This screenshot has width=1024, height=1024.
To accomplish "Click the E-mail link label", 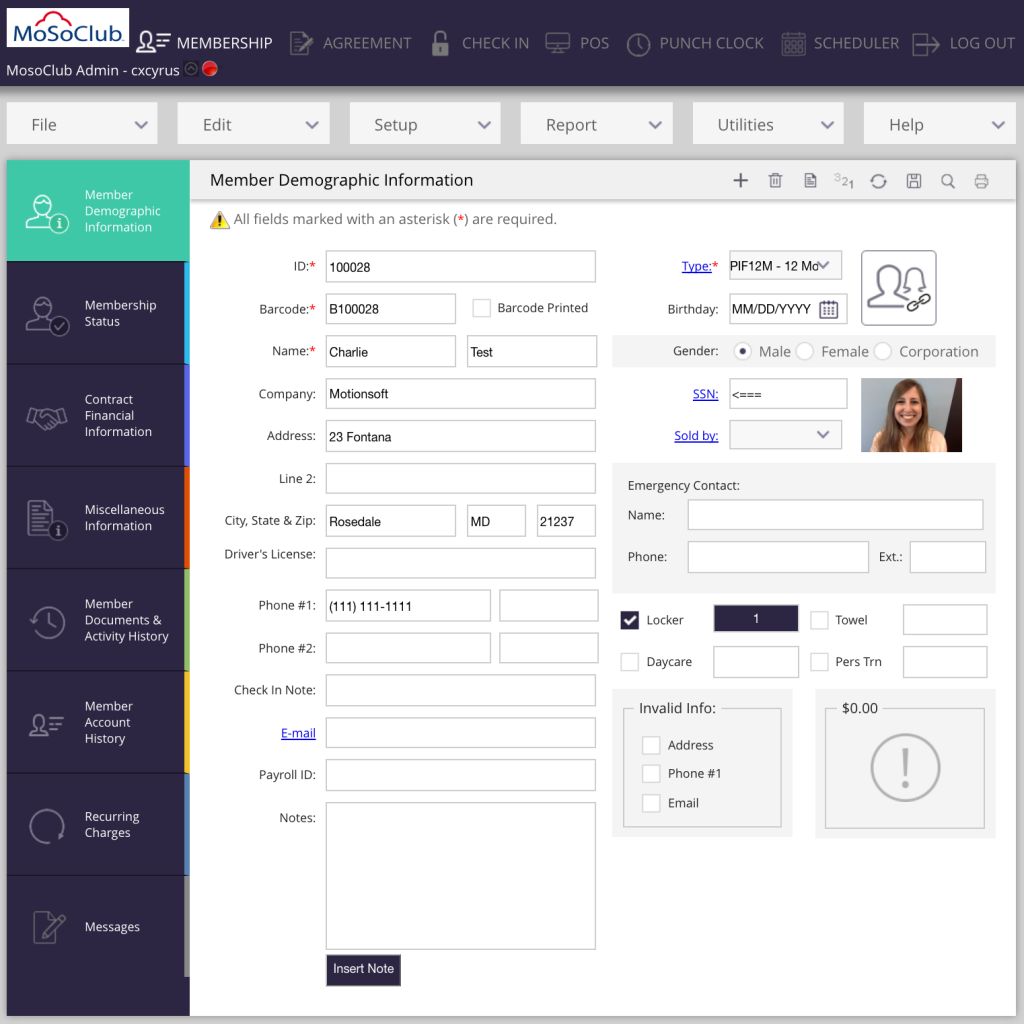I will [298, 732].
